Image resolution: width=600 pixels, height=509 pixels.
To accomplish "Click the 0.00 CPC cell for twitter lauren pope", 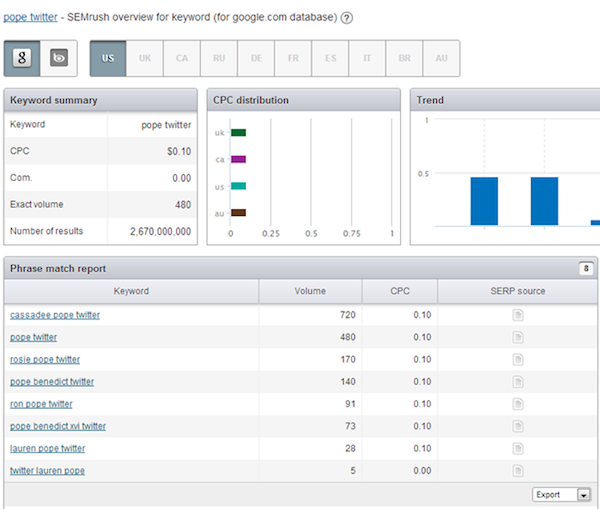I will 422,470.
